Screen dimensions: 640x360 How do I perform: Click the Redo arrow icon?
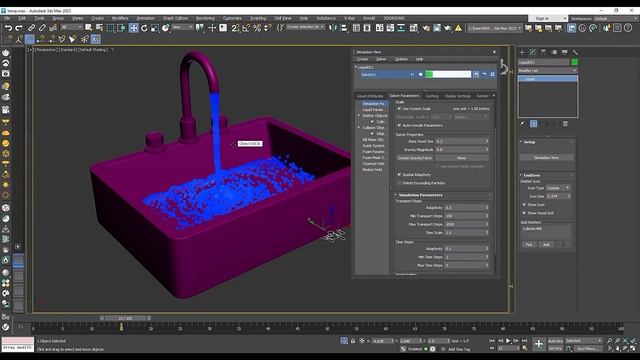coord(19,28)
